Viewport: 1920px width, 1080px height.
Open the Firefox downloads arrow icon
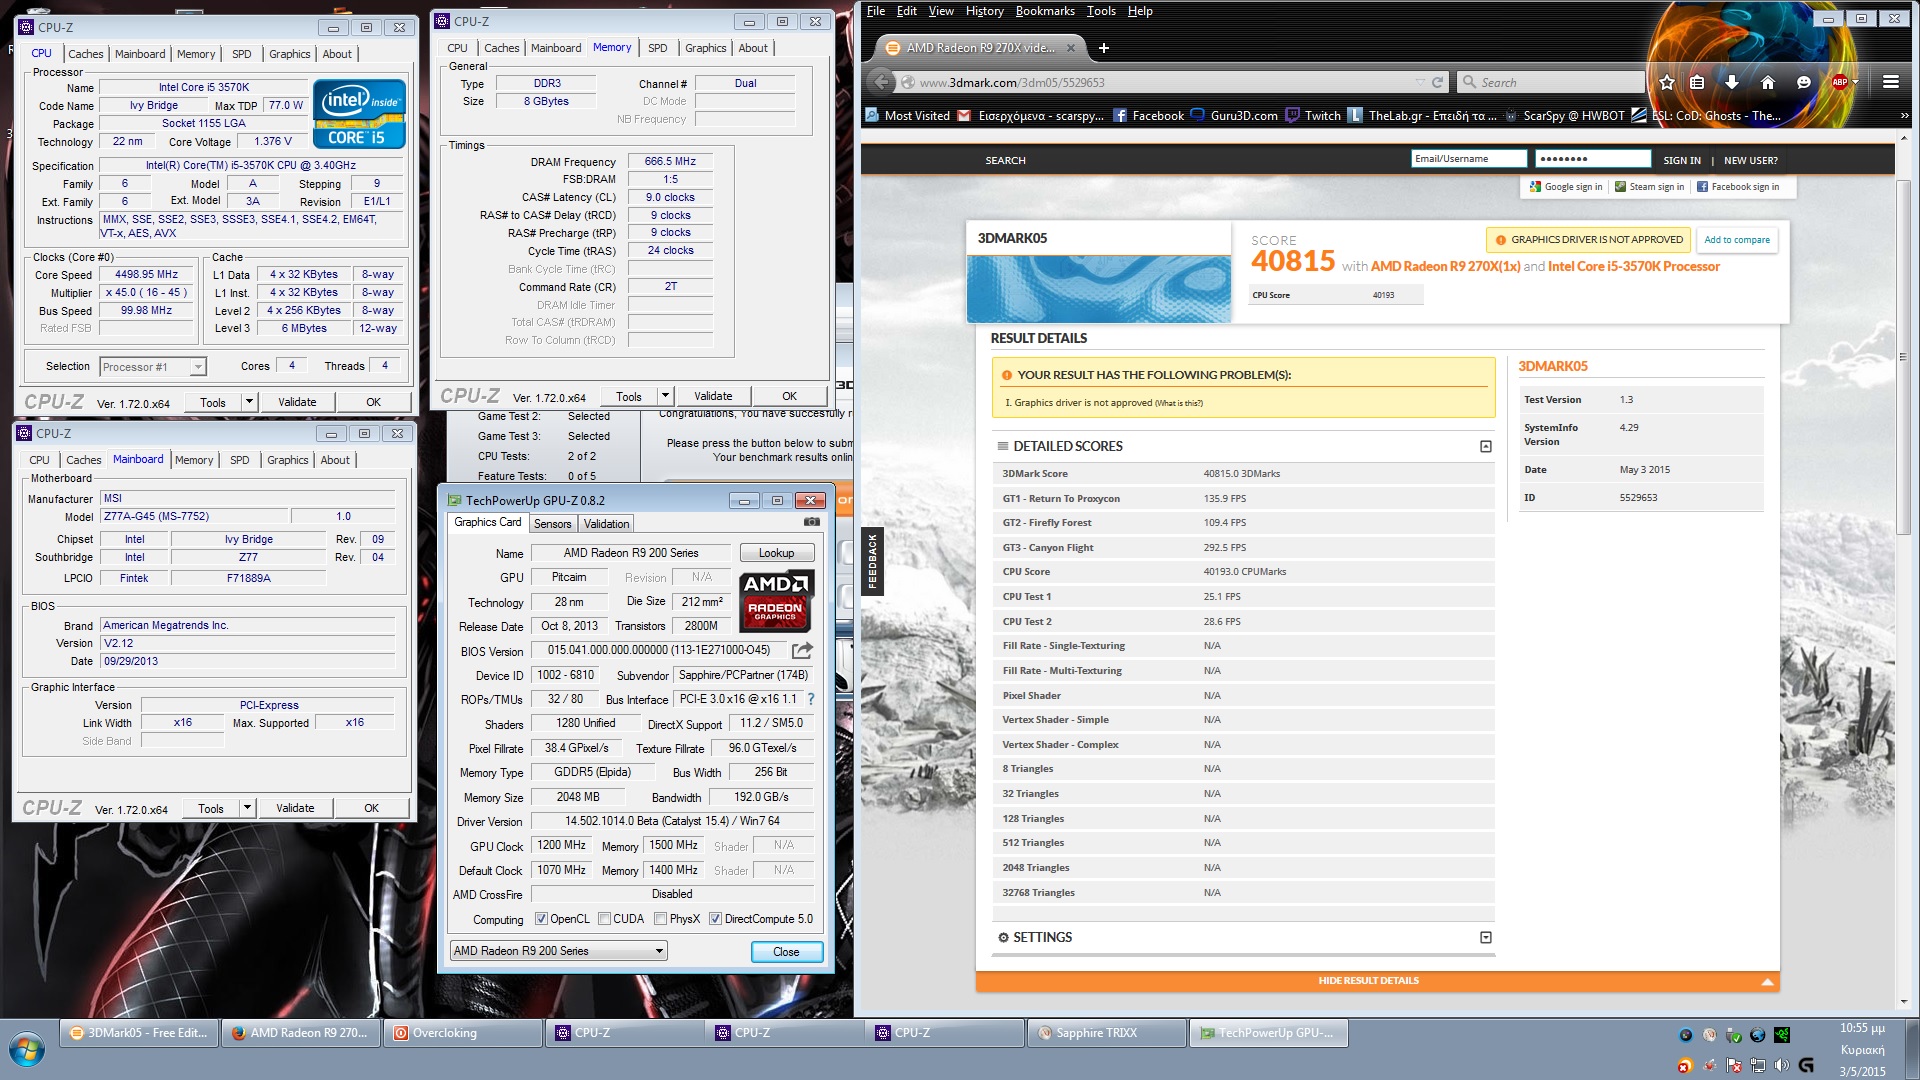point(1732,82)
